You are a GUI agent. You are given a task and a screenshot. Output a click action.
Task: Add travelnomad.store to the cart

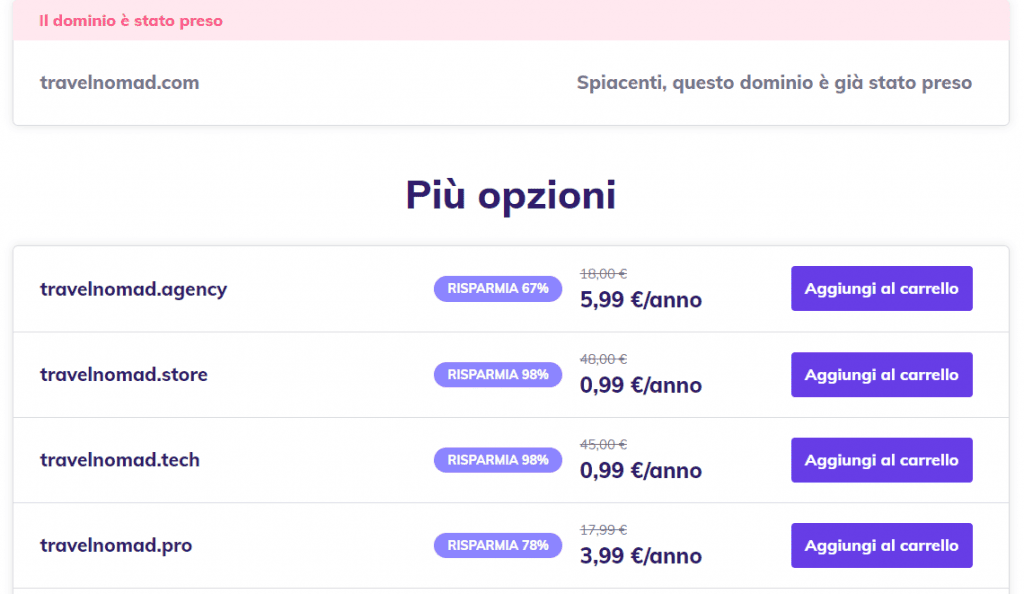click(881, 375)
